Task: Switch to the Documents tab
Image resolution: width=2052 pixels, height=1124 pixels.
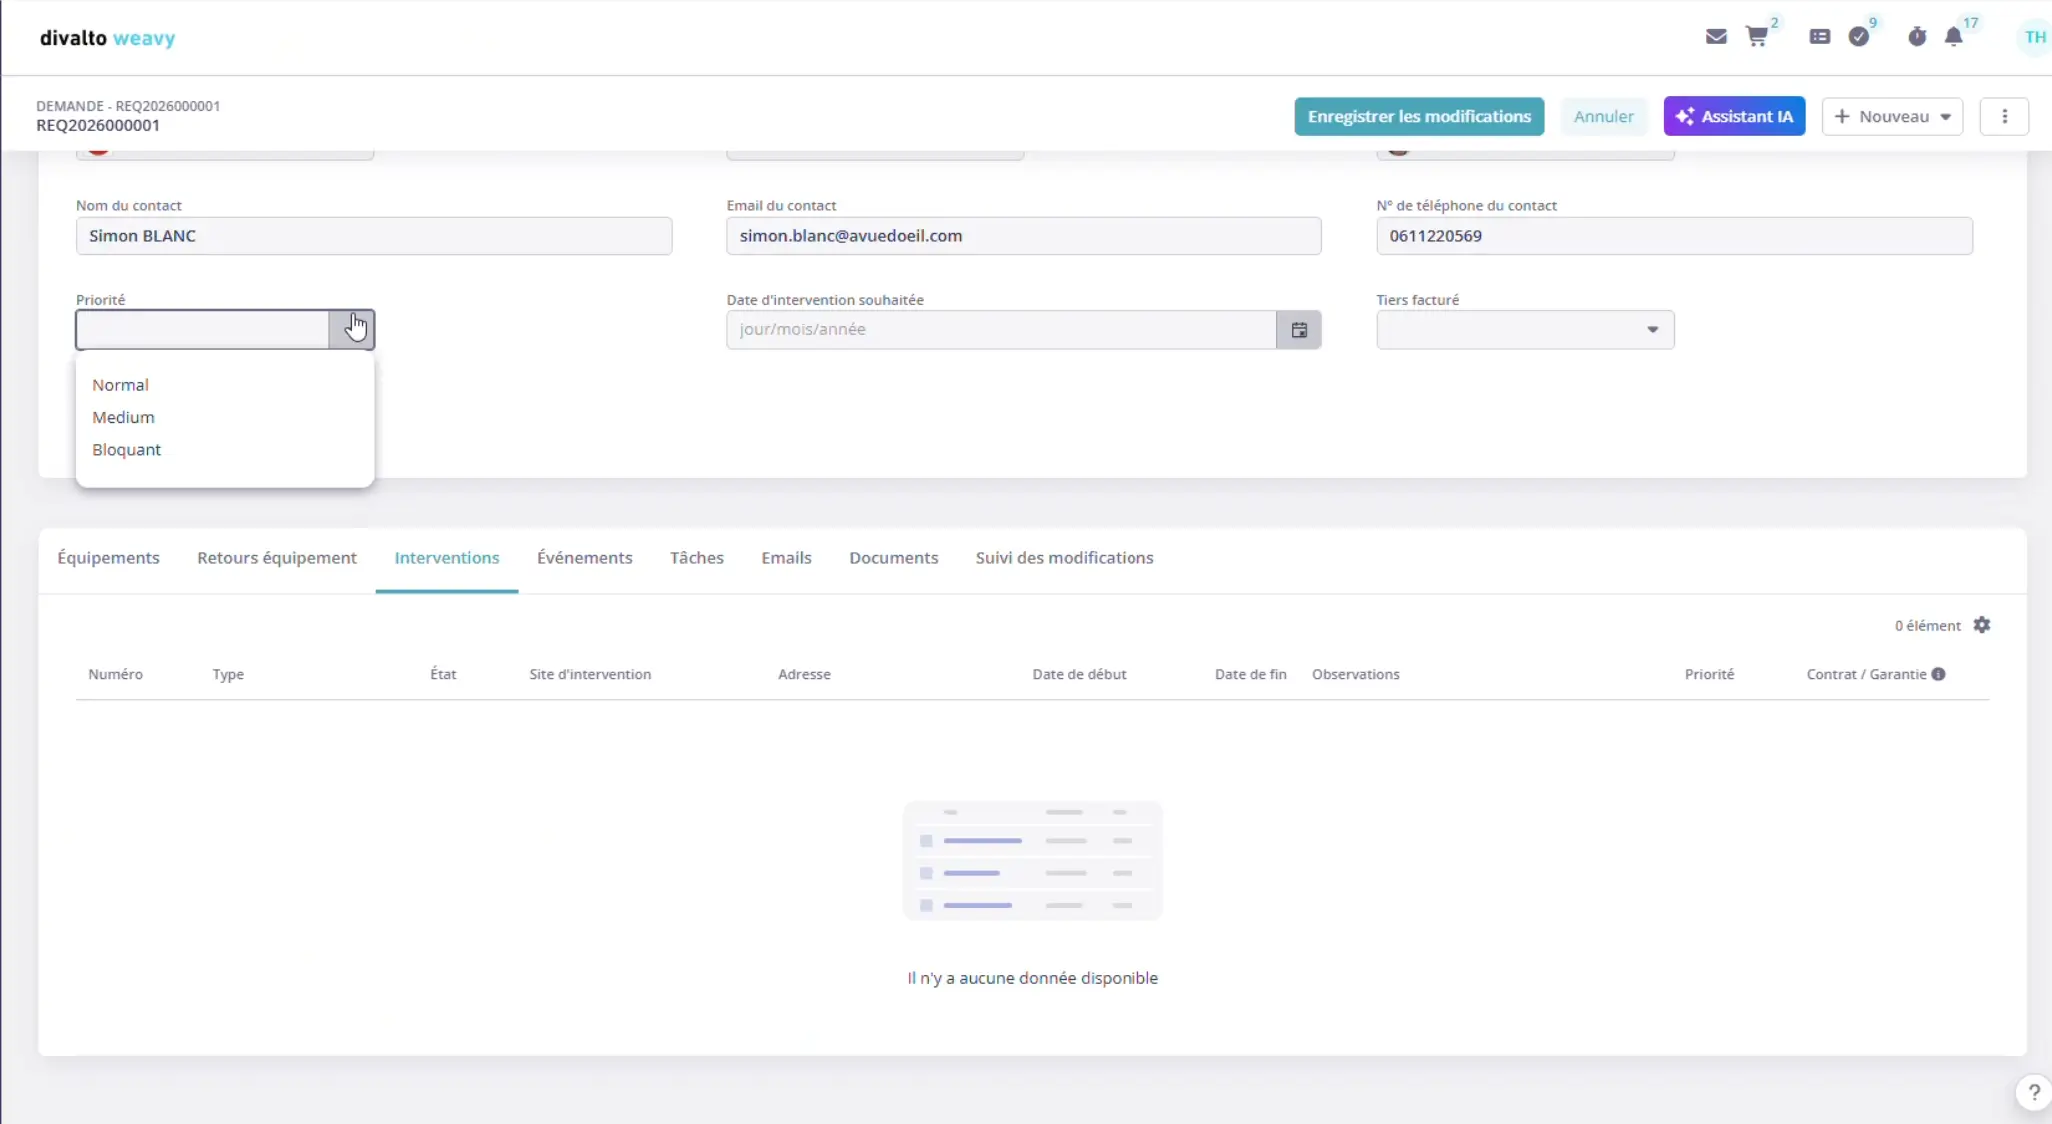Action: (x=893, y=558)
